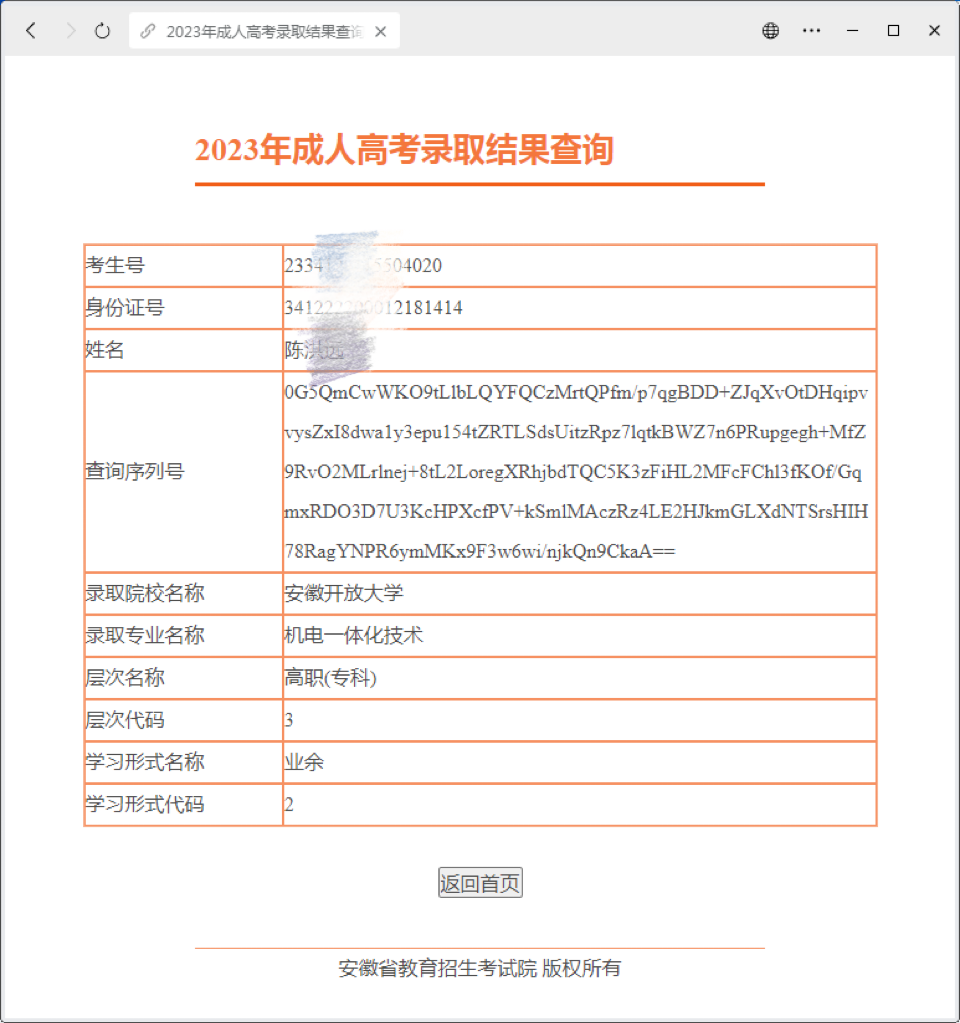Click the 考生号 number value
960x1023 pixels.
click(x=364, y=266)
